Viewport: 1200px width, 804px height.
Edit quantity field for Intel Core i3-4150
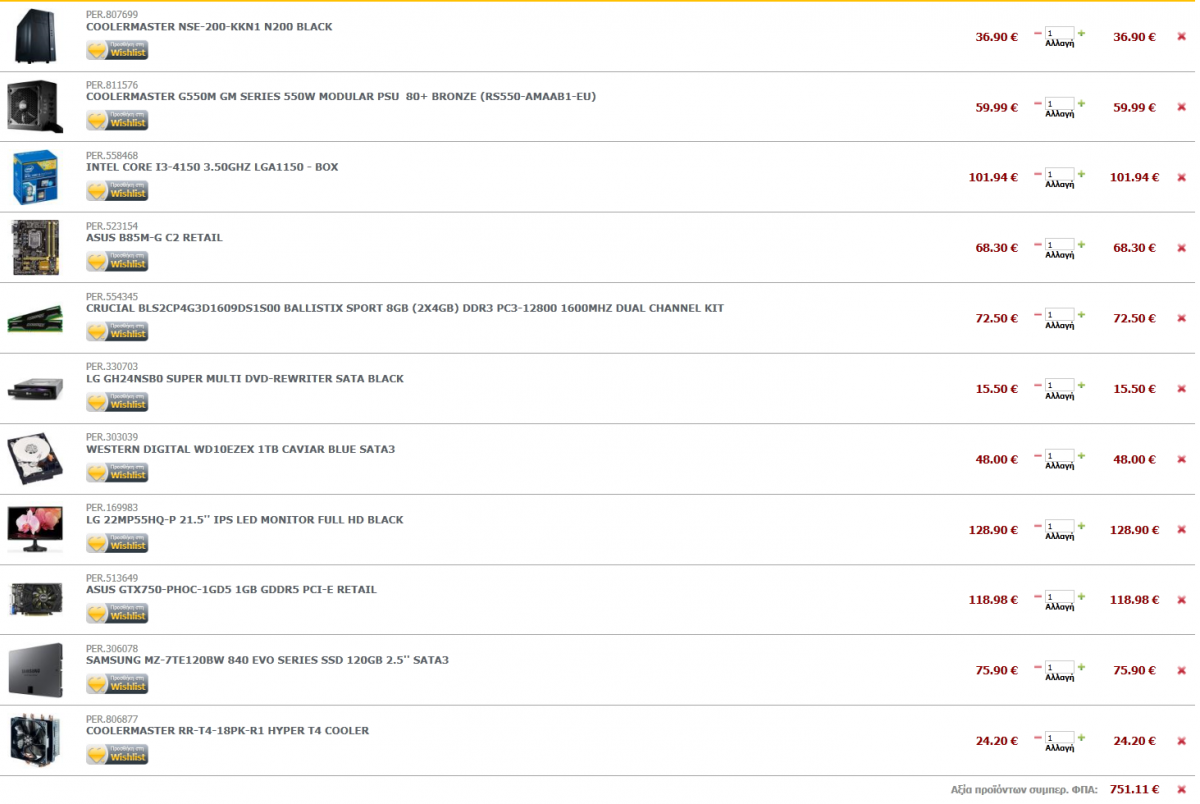[1059, 173]
